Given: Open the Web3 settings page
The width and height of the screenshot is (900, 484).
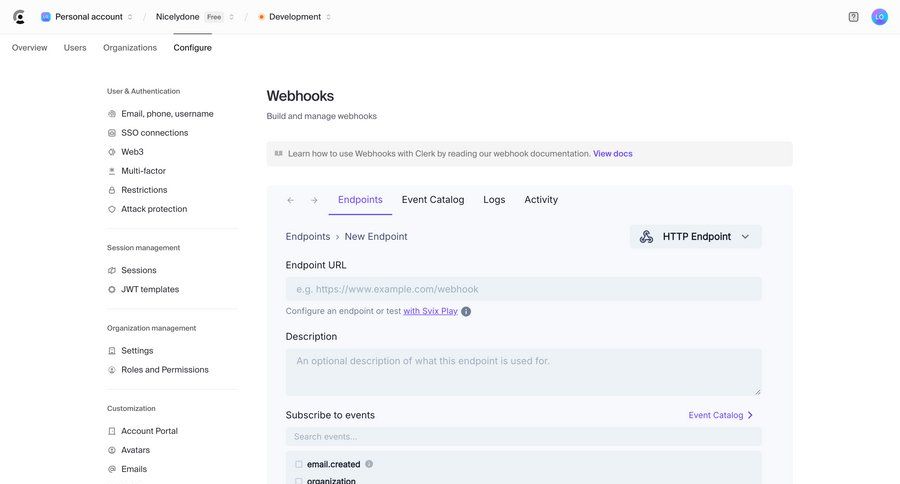Looking at the screenshot, I should 132,152.
